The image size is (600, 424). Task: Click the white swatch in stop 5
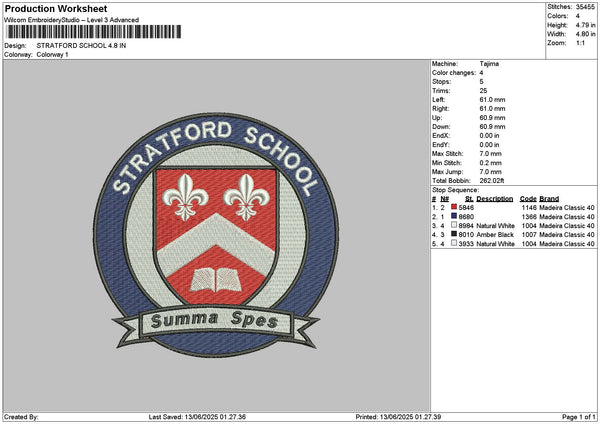coord(453,243)
